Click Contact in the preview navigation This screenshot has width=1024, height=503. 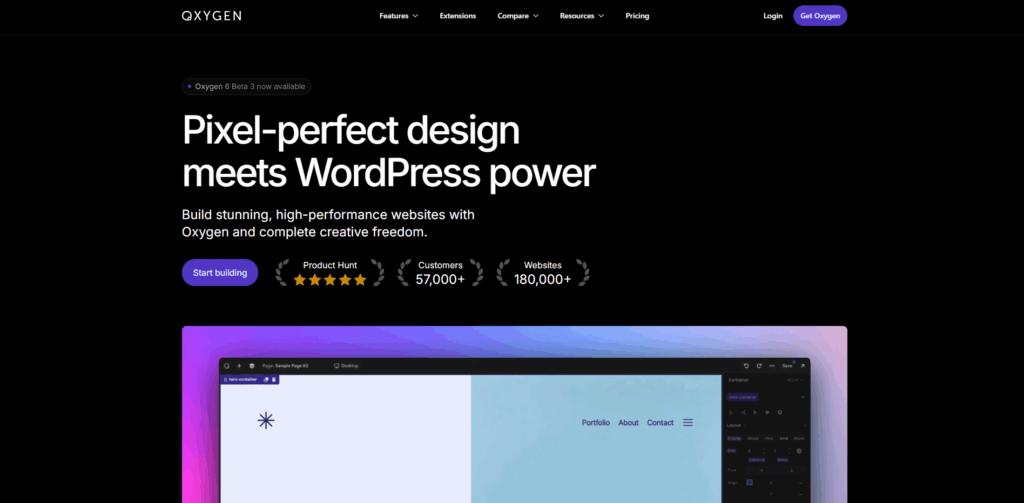660,423
